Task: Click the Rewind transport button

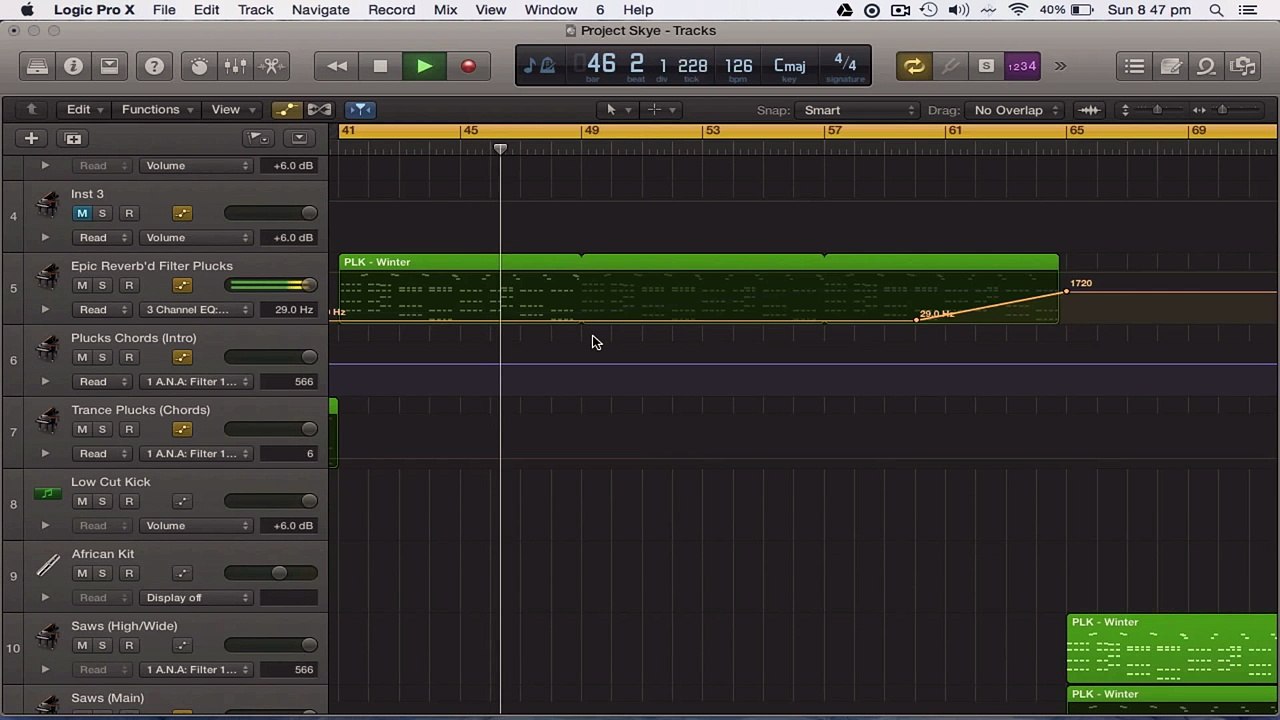Action: coord(337,66)
